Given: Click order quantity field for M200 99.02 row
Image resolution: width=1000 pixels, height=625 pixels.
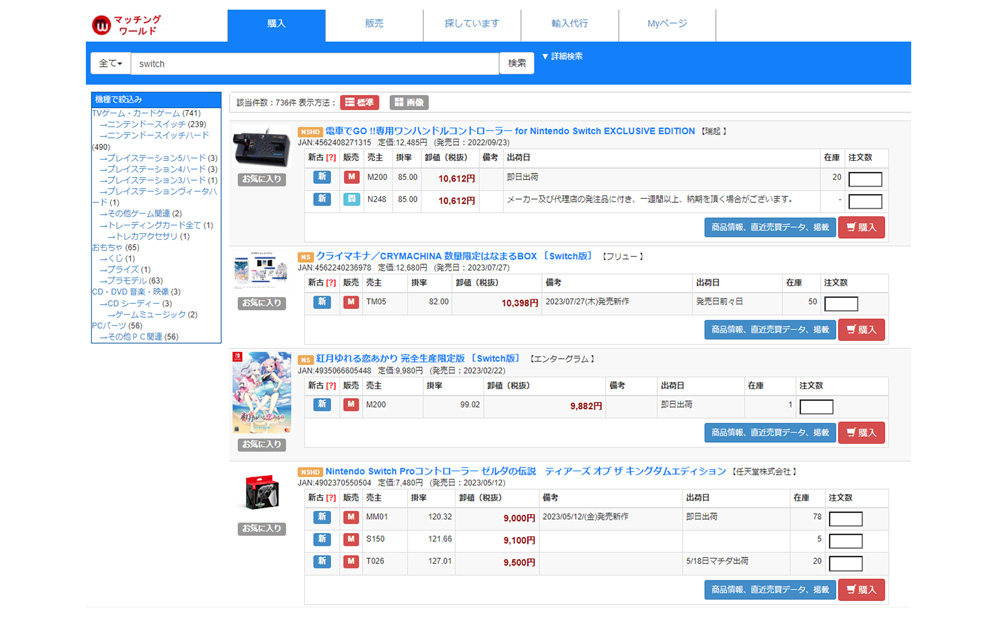Looking at the screenshot, I should pyautogui.click(x=816, y=407).
